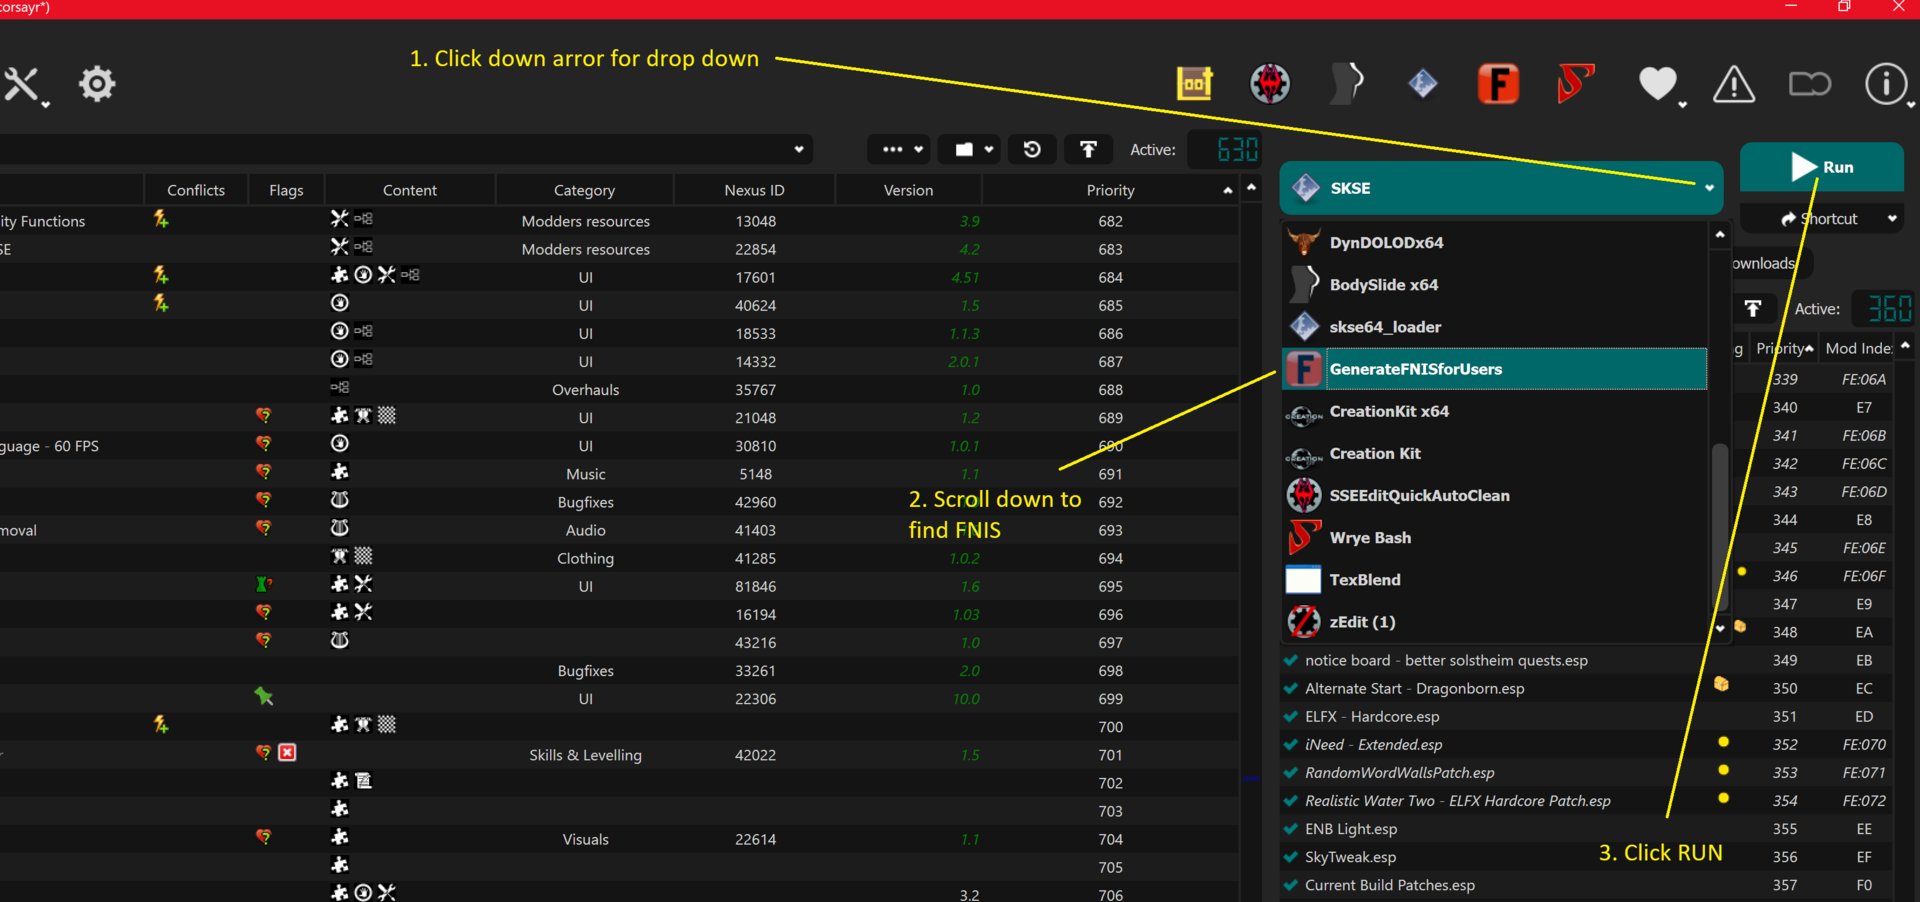Click the green flag icon in priority 699 row
This screenshot has height=902, width=1920.
click(x=264, y=696)
